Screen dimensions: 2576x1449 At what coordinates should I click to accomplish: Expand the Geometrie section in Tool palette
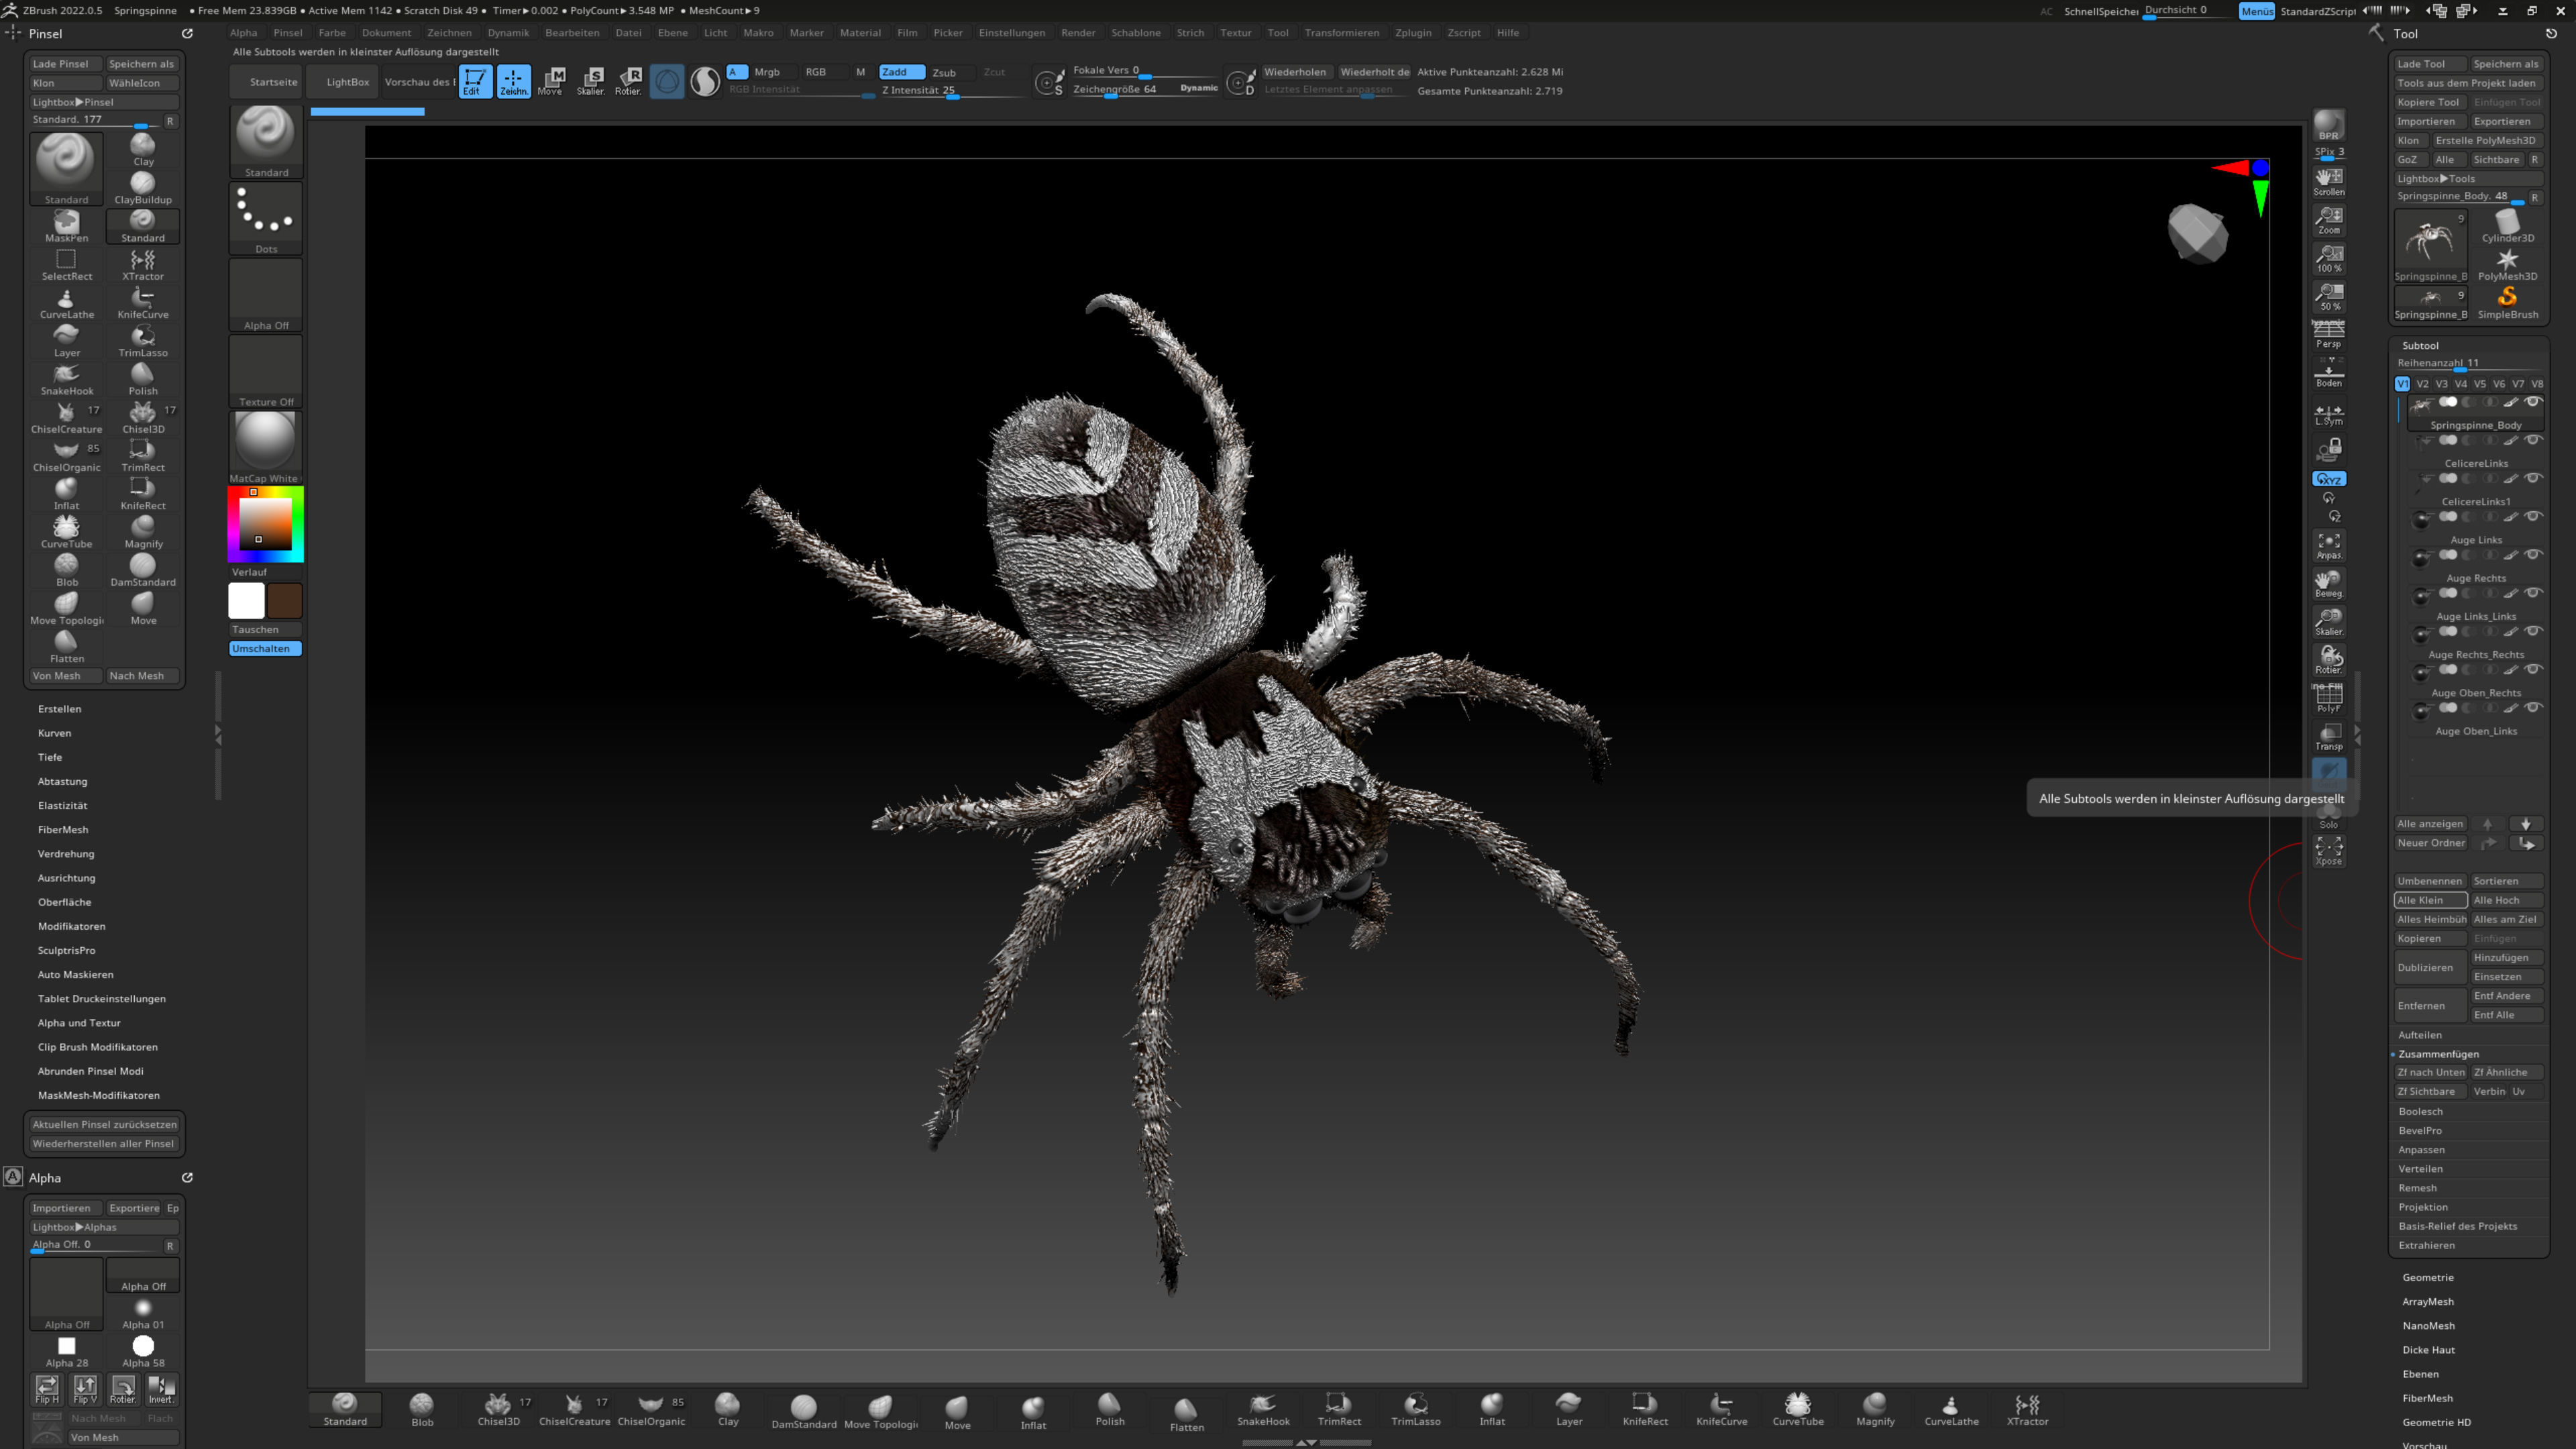coord(2427,1277)
